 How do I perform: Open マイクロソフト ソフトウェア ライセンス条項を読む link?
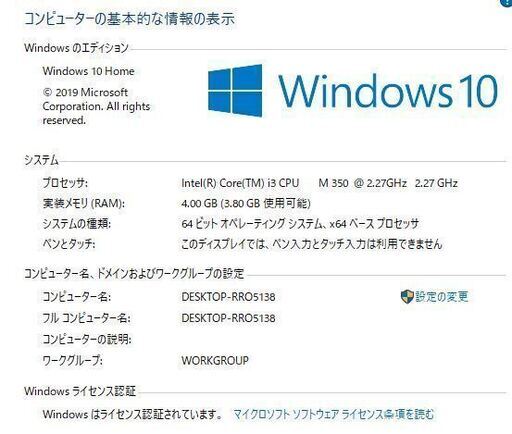click(334, 414)
